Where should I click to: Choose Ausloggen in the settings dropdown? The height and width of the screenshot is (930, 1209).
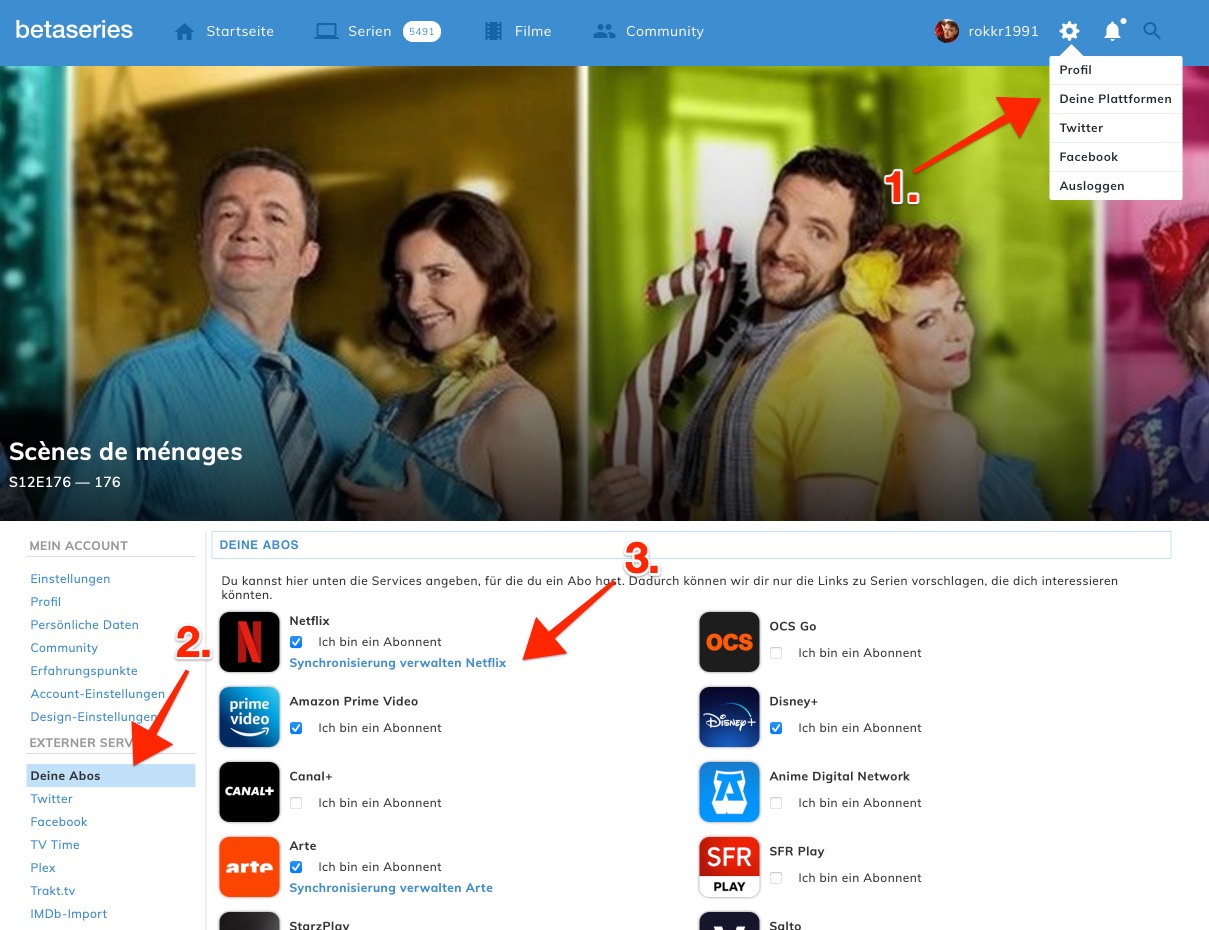(1092, 186)
